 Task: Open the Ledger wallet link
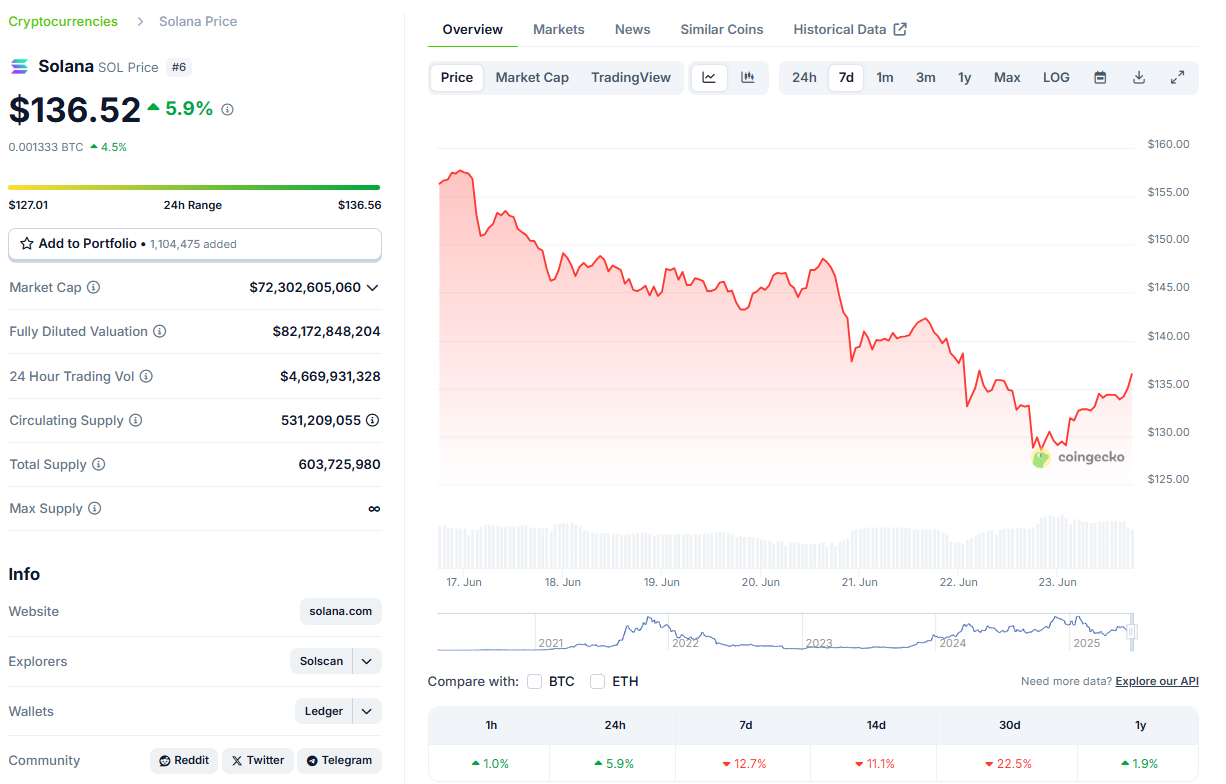[324, 712]
